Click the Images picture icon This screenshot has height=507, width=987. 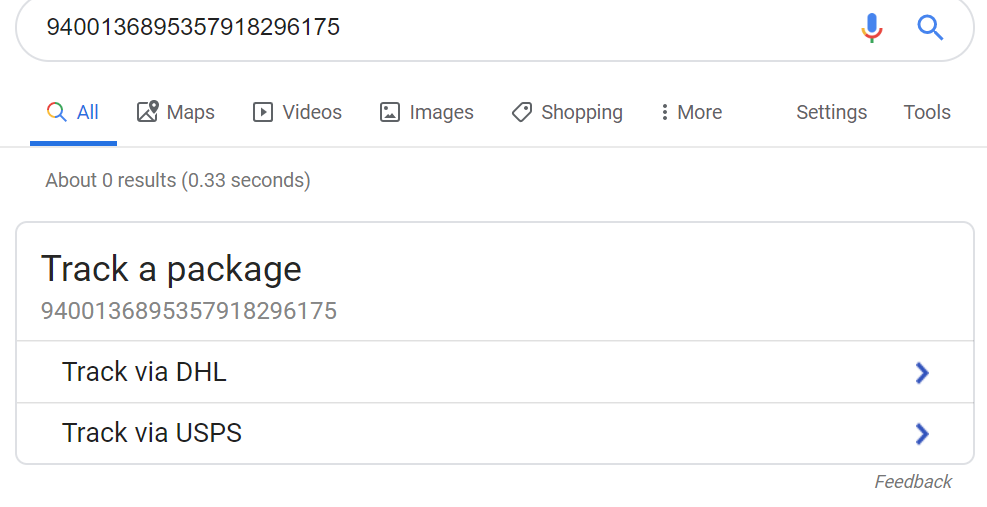[390, 112]
